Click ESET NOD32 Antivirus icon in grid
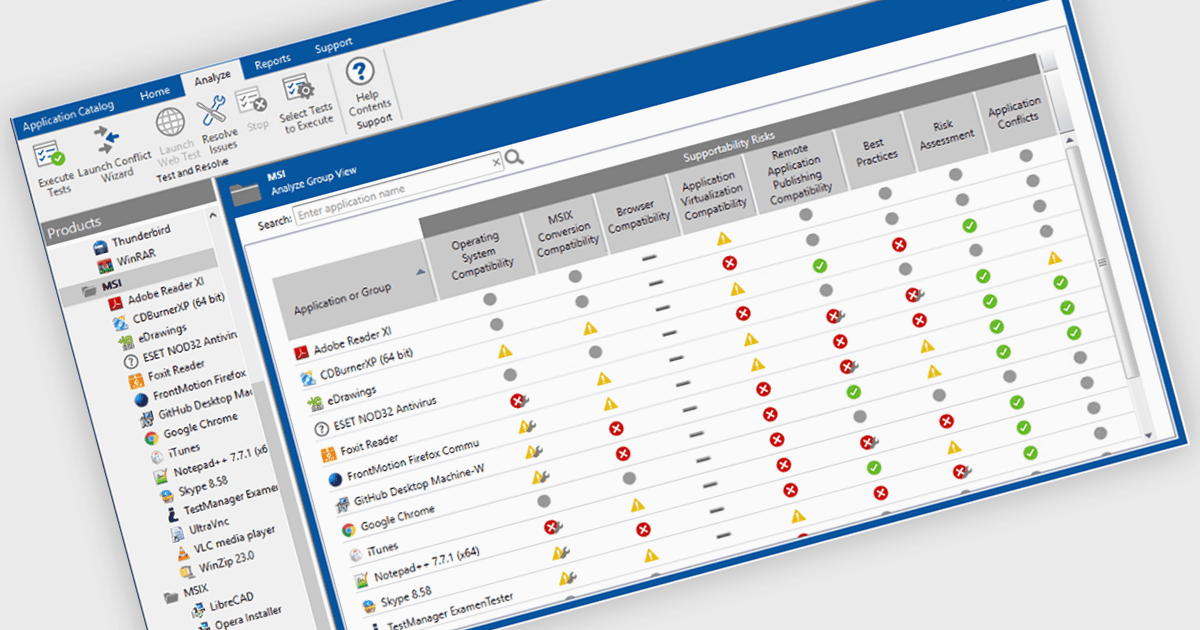Viewport: 1200px width, 630px height. click(x=321, y=428)
